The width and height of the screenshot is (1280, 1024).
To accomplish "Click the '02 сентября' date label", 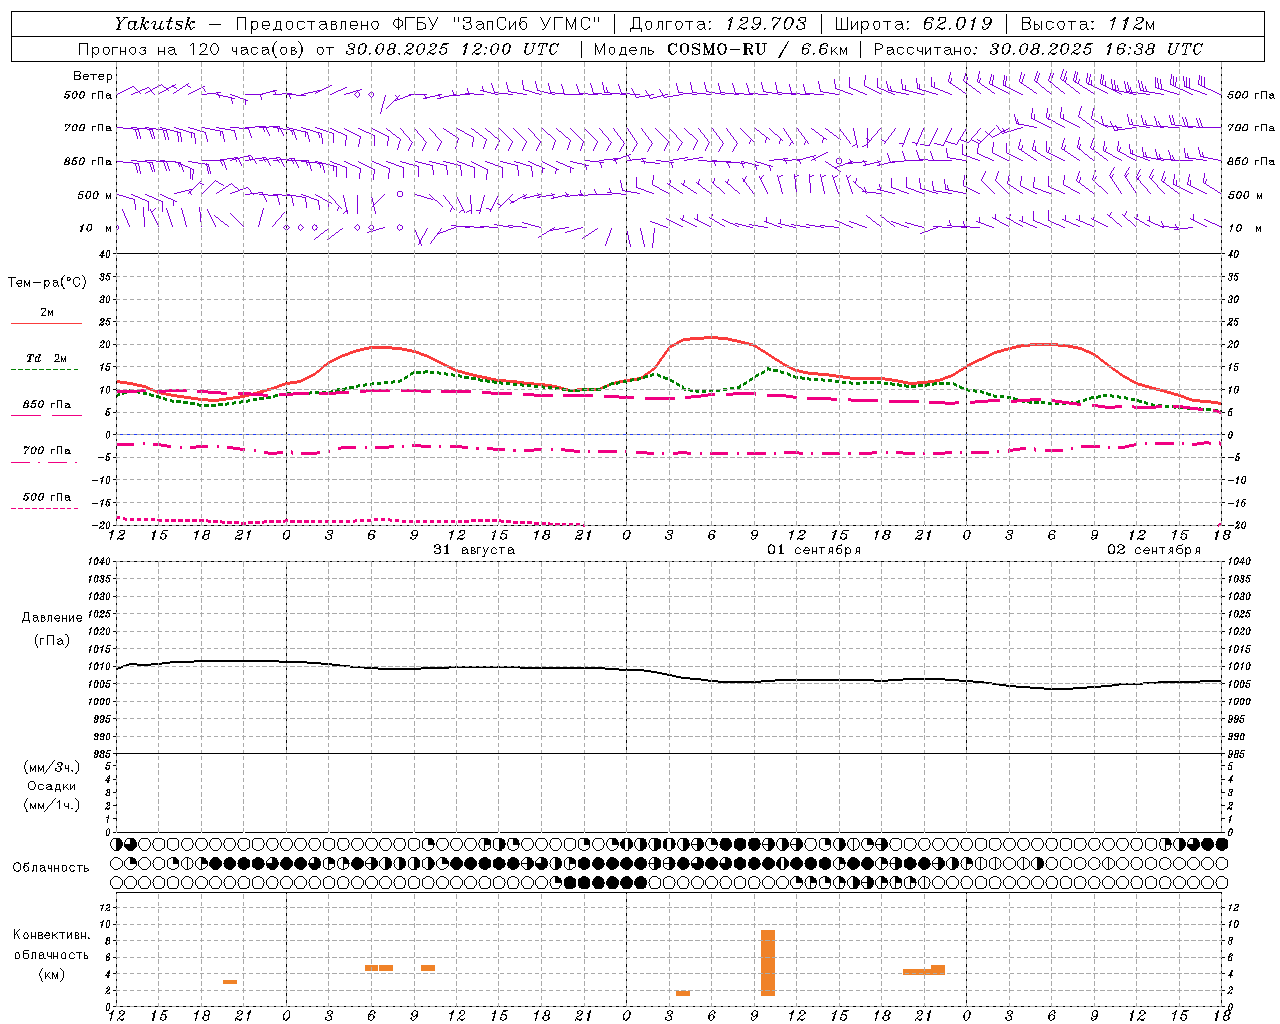I will (x=1154, y=550).
